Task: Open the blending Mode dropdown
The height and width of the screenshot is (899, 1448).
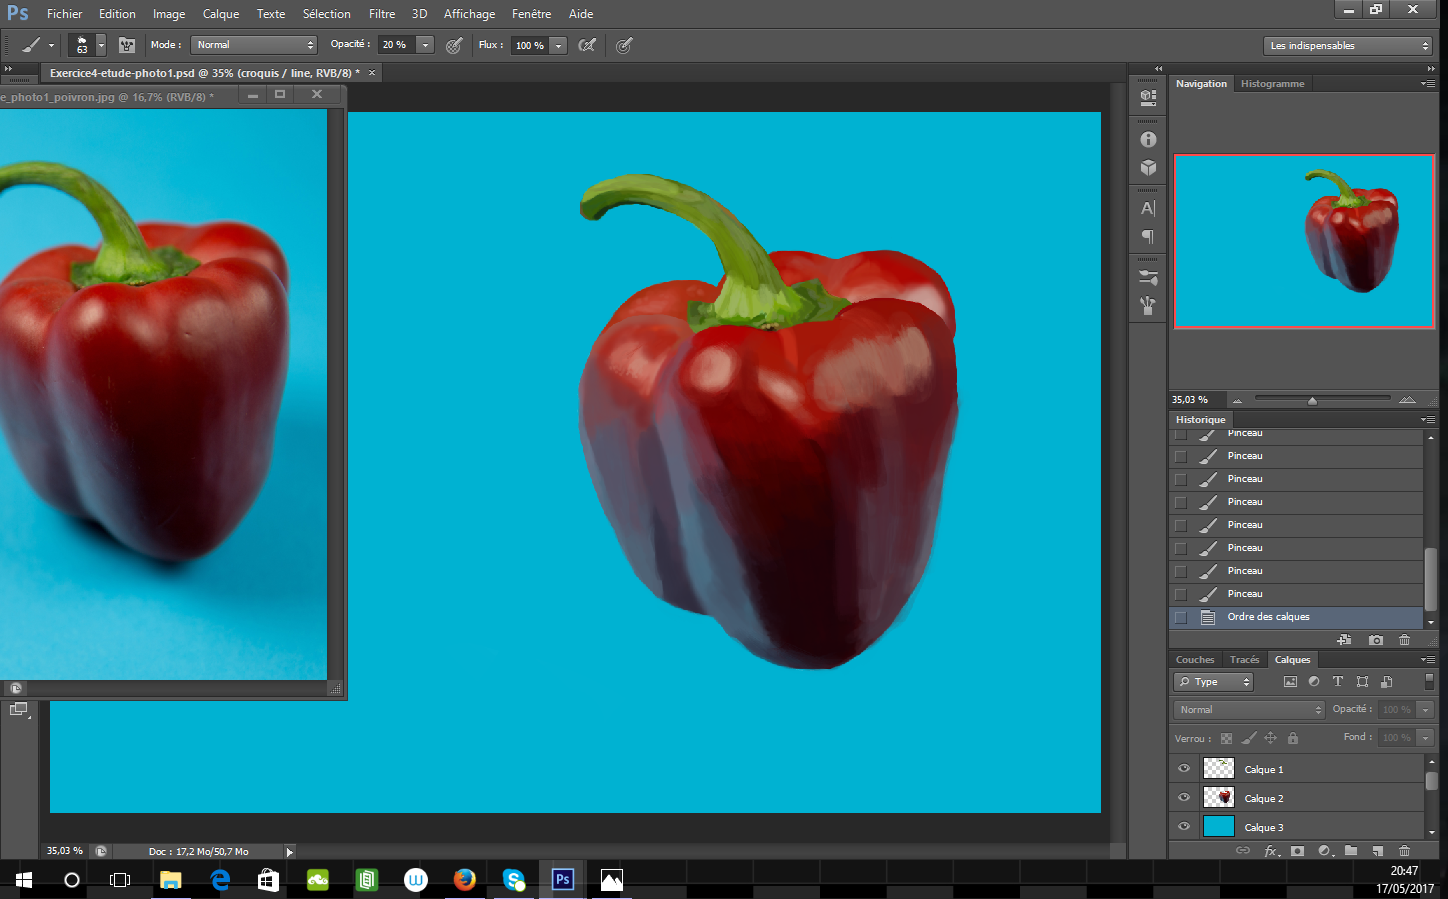Action: 1248,709
